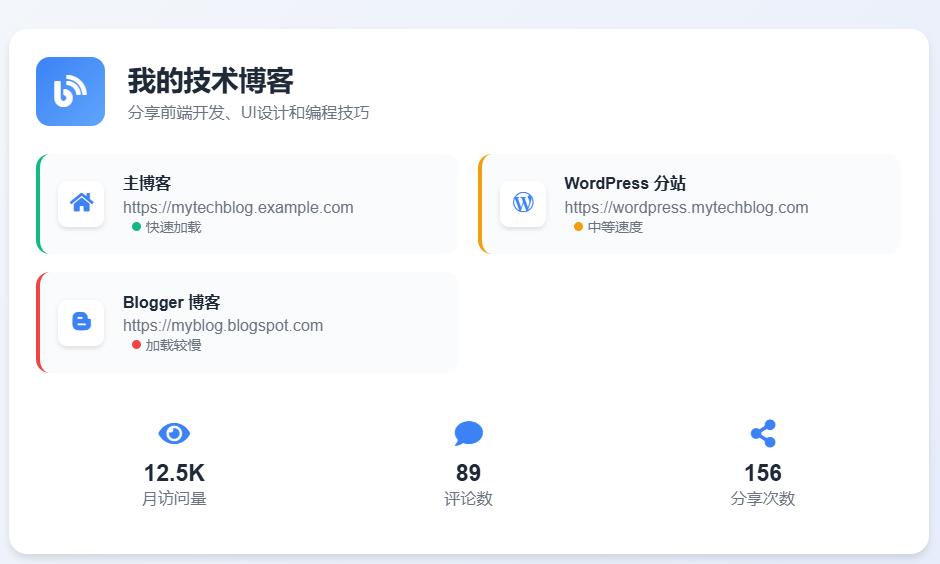The width and height of the screenshot is (940, 564).
Task: Click the 评论数 stat label
Action: 468,498
